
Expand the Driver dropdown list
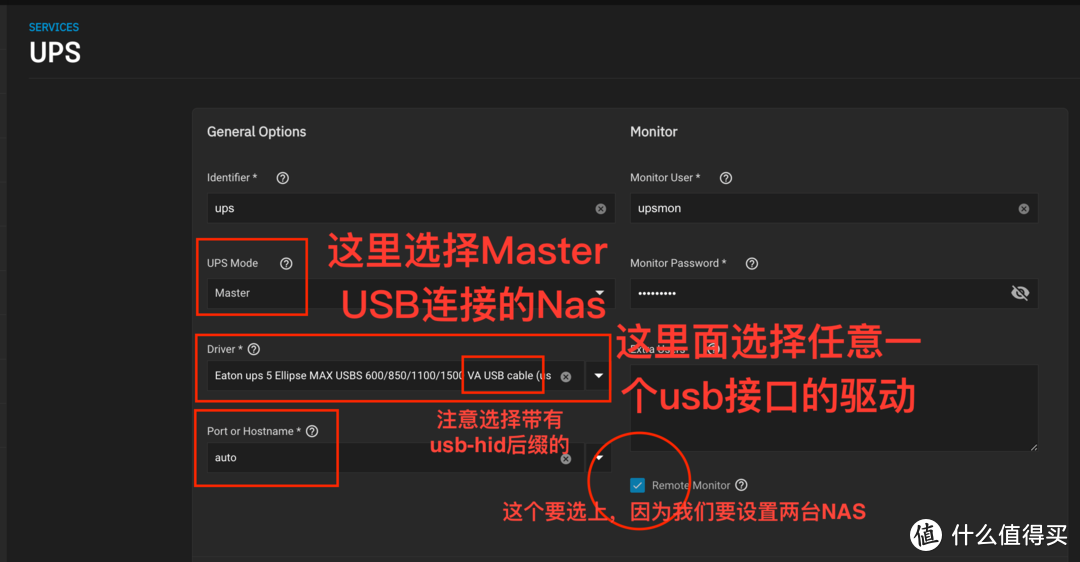(x=599, y=375)
